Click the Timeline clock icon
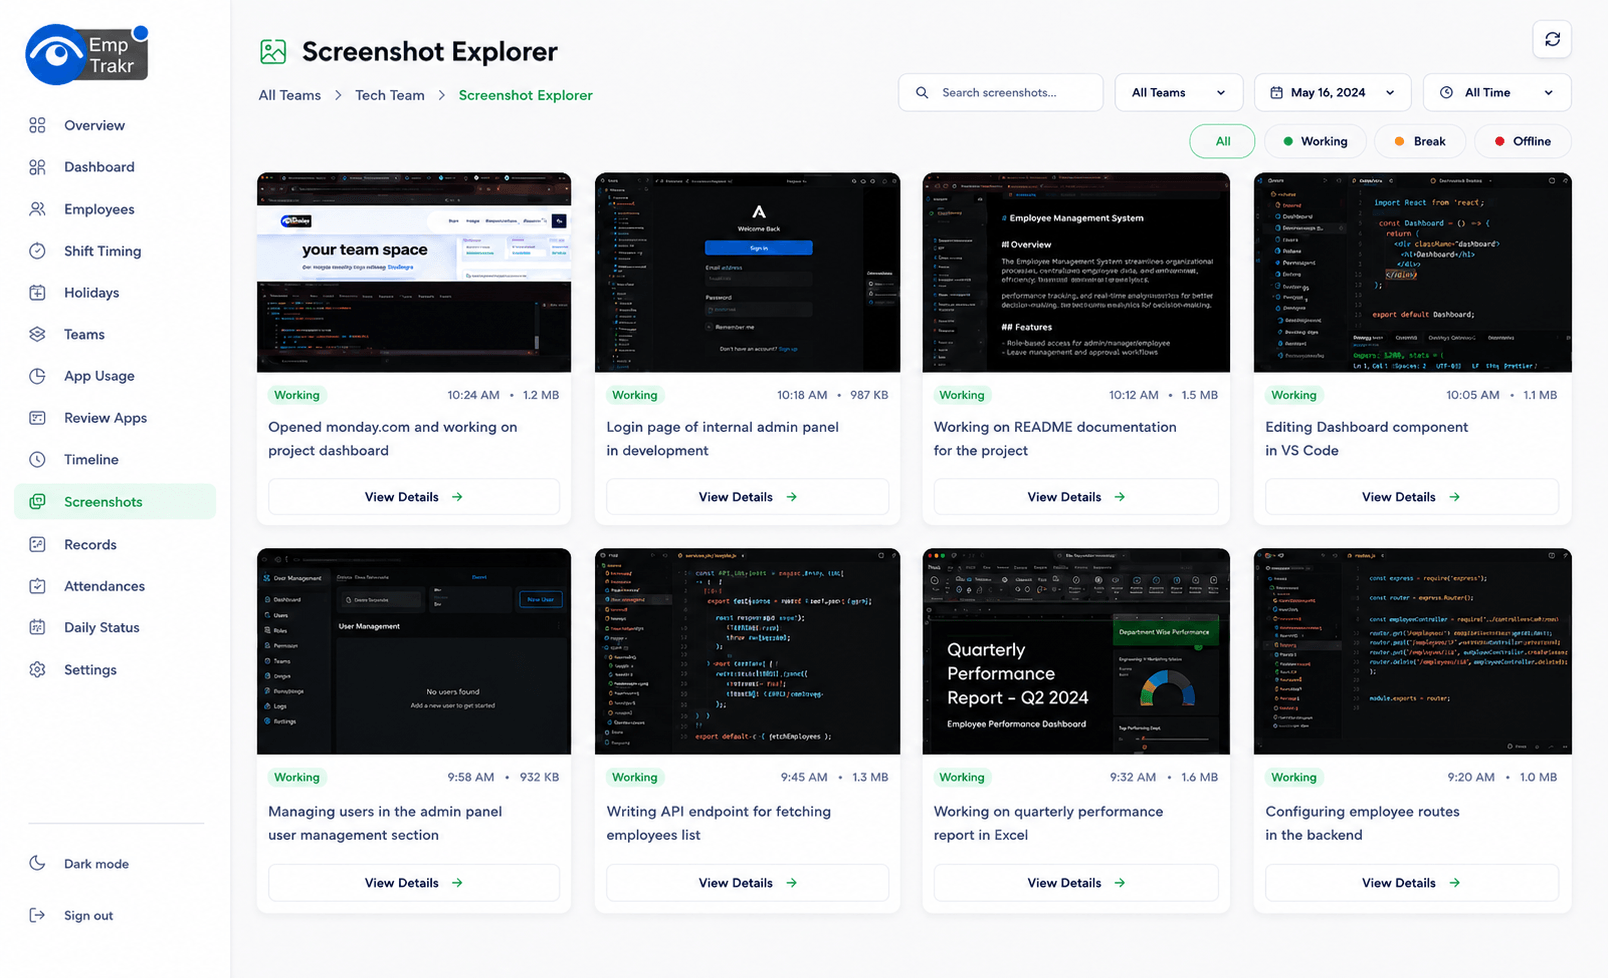Viewport: 1608px width, 978px height. [37, 460]
